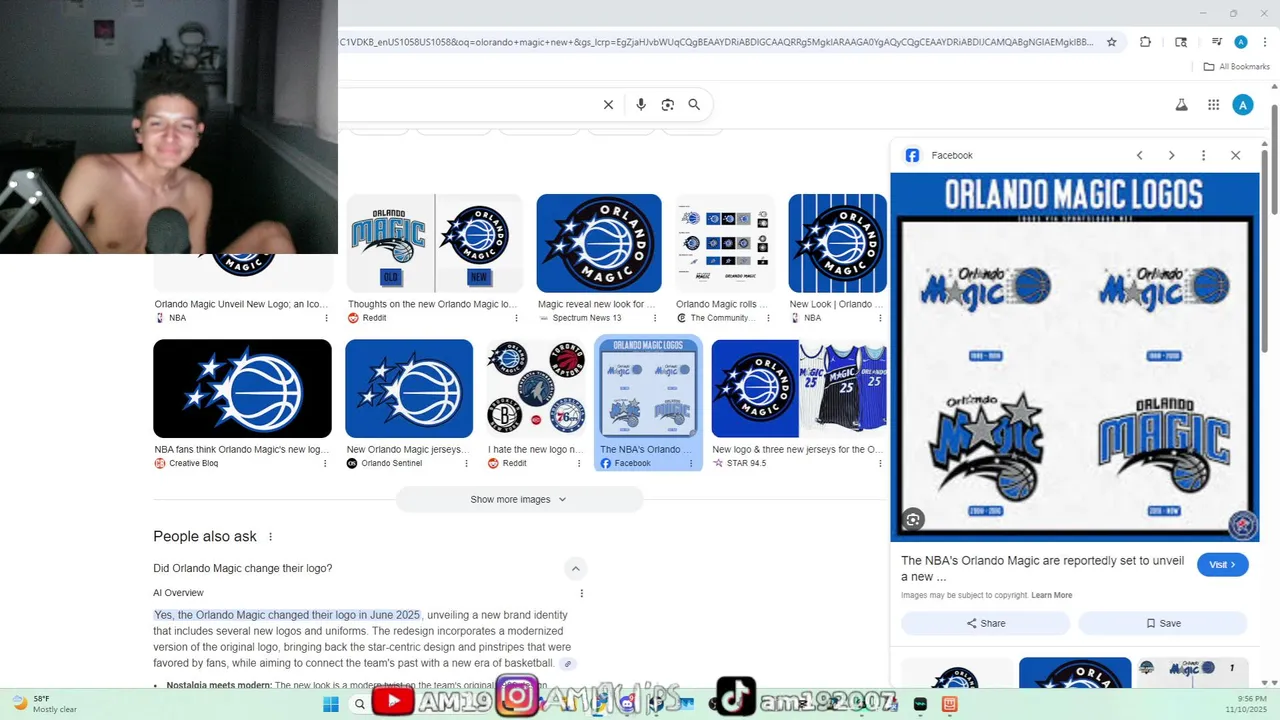Click 'NBA fans think Orlando Magic's new logo' title
The width and height of the screenshot is (1280, 720).
click(241, 449)
